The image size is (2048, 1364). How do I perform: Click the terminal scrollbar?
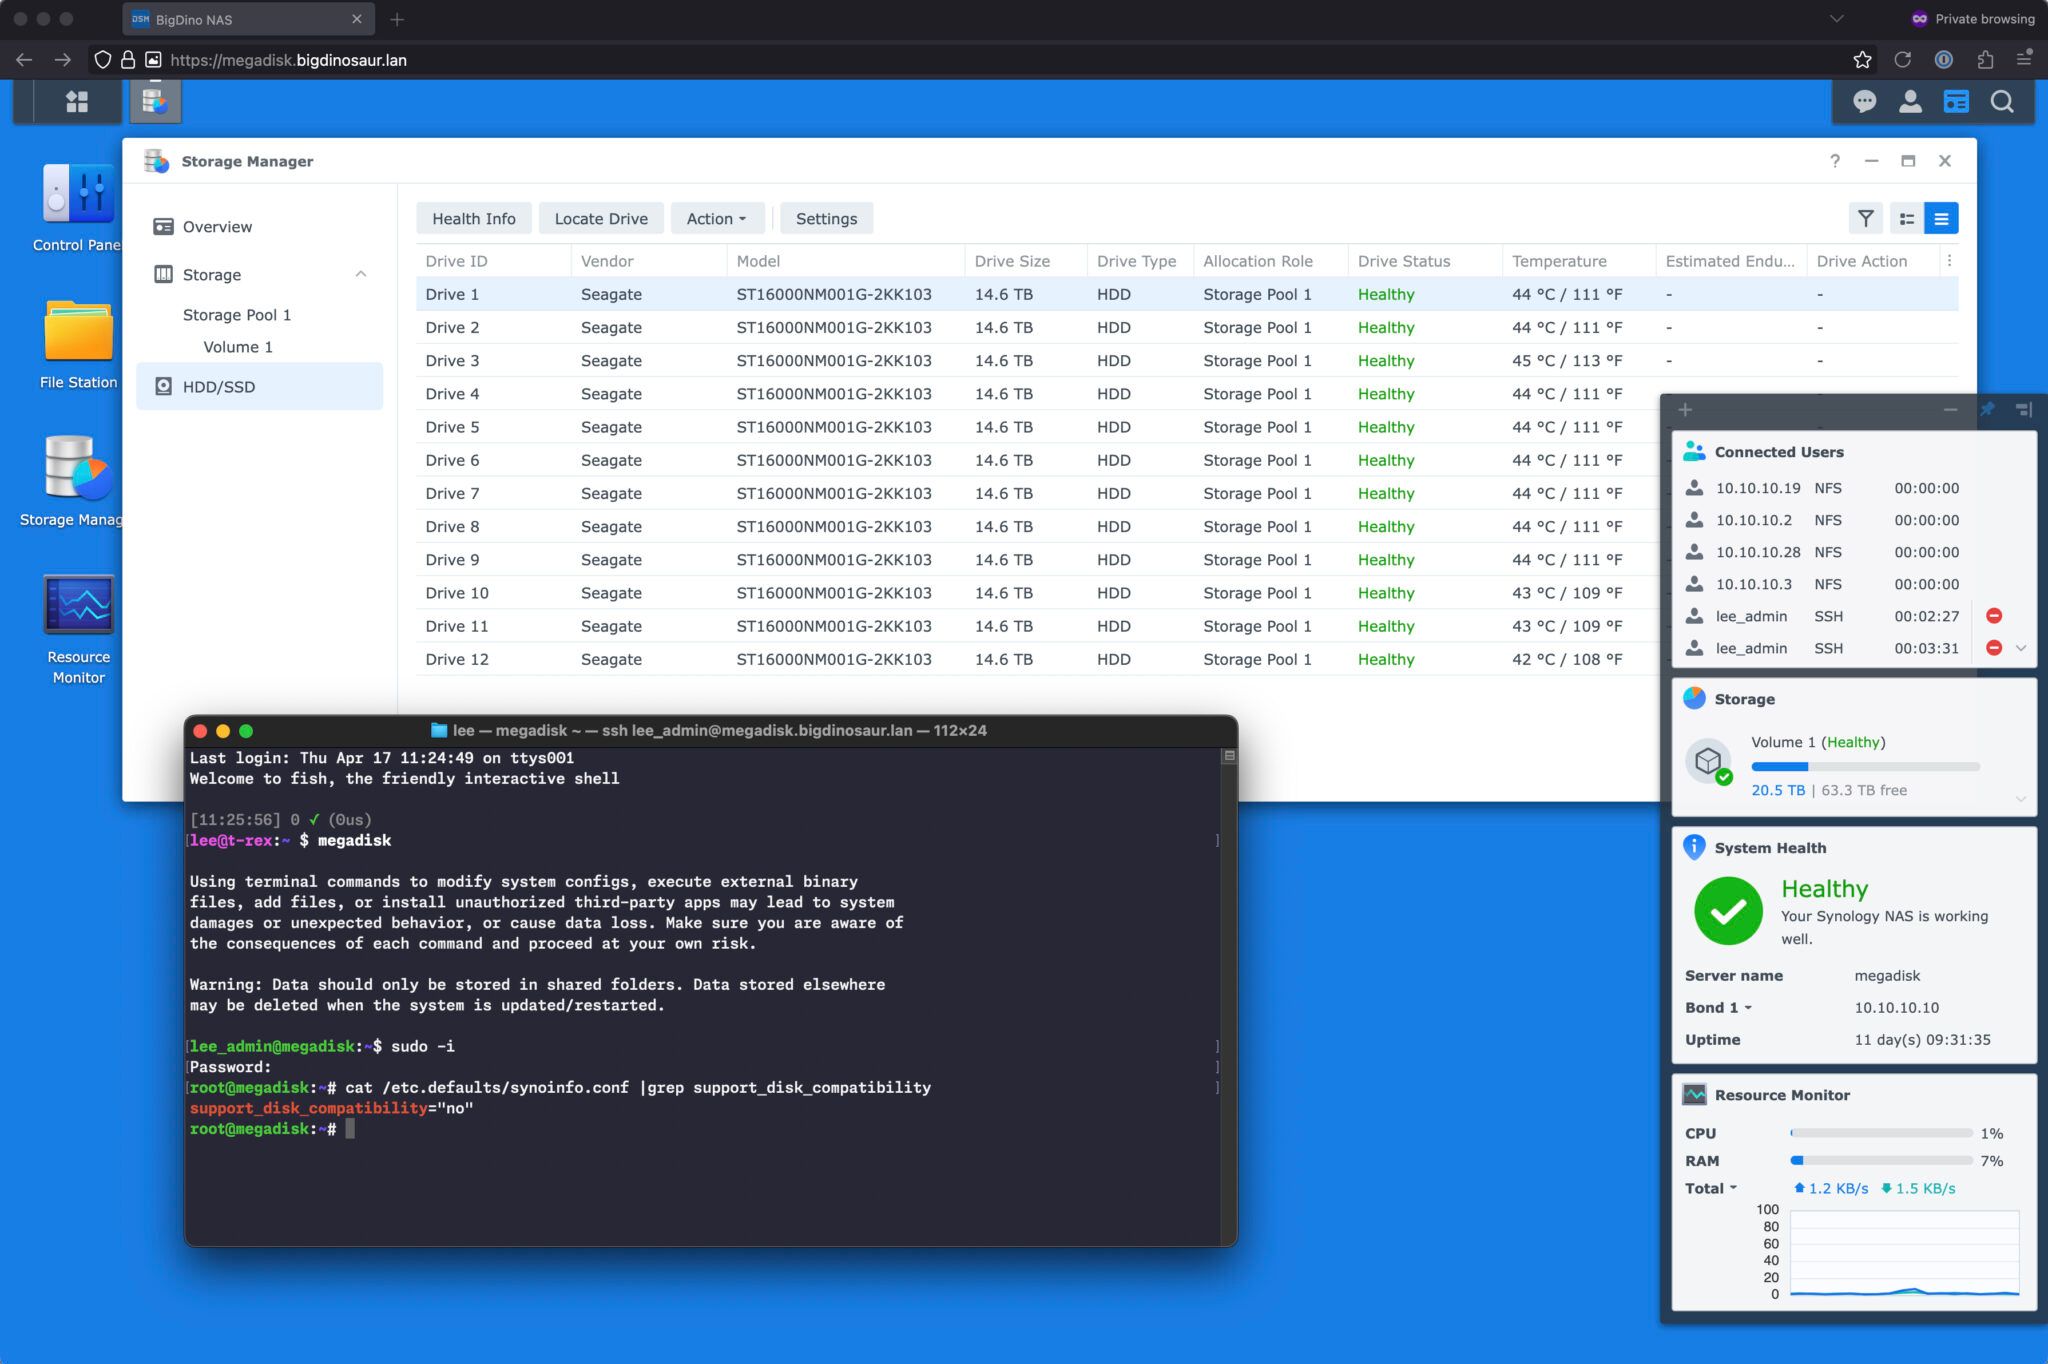(1229, 995)
